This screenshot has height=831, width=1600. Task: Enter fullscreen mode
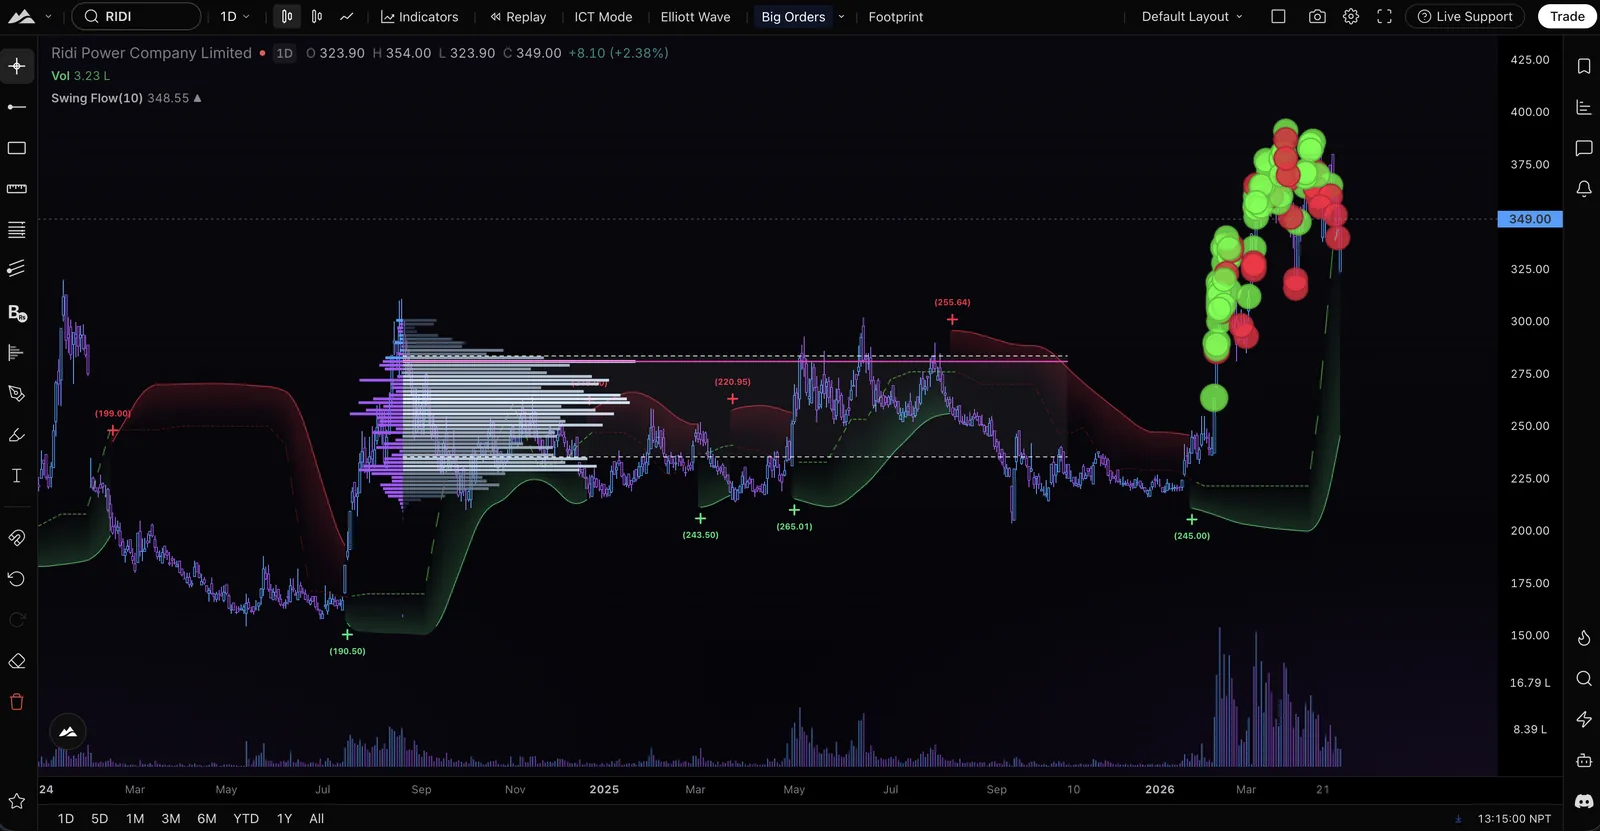[x=1385, y=17]
